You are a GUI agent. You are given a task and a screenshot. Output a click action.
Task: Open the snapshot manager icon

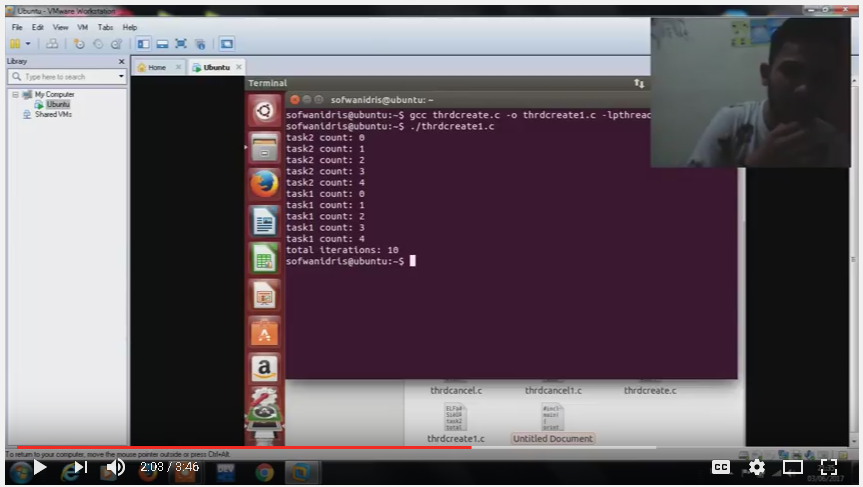coord(116,44)
